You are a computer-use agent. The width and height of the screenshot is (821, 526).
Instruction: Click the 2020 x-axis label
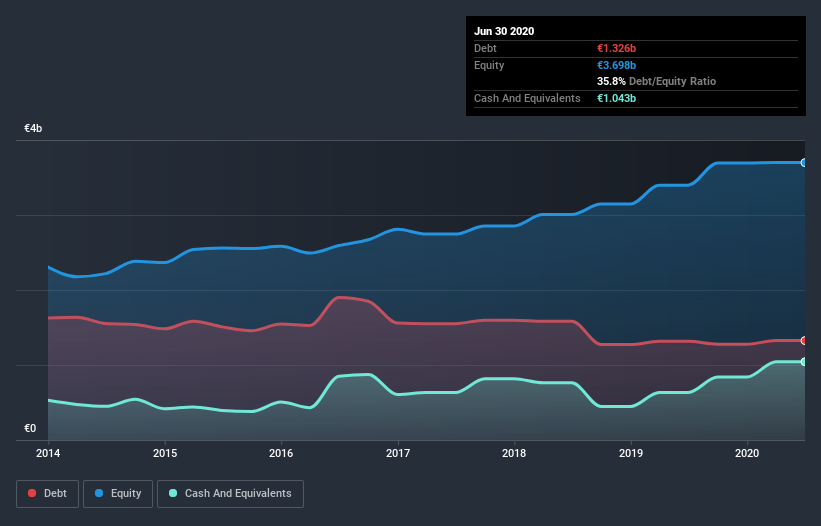coord(747,453)
